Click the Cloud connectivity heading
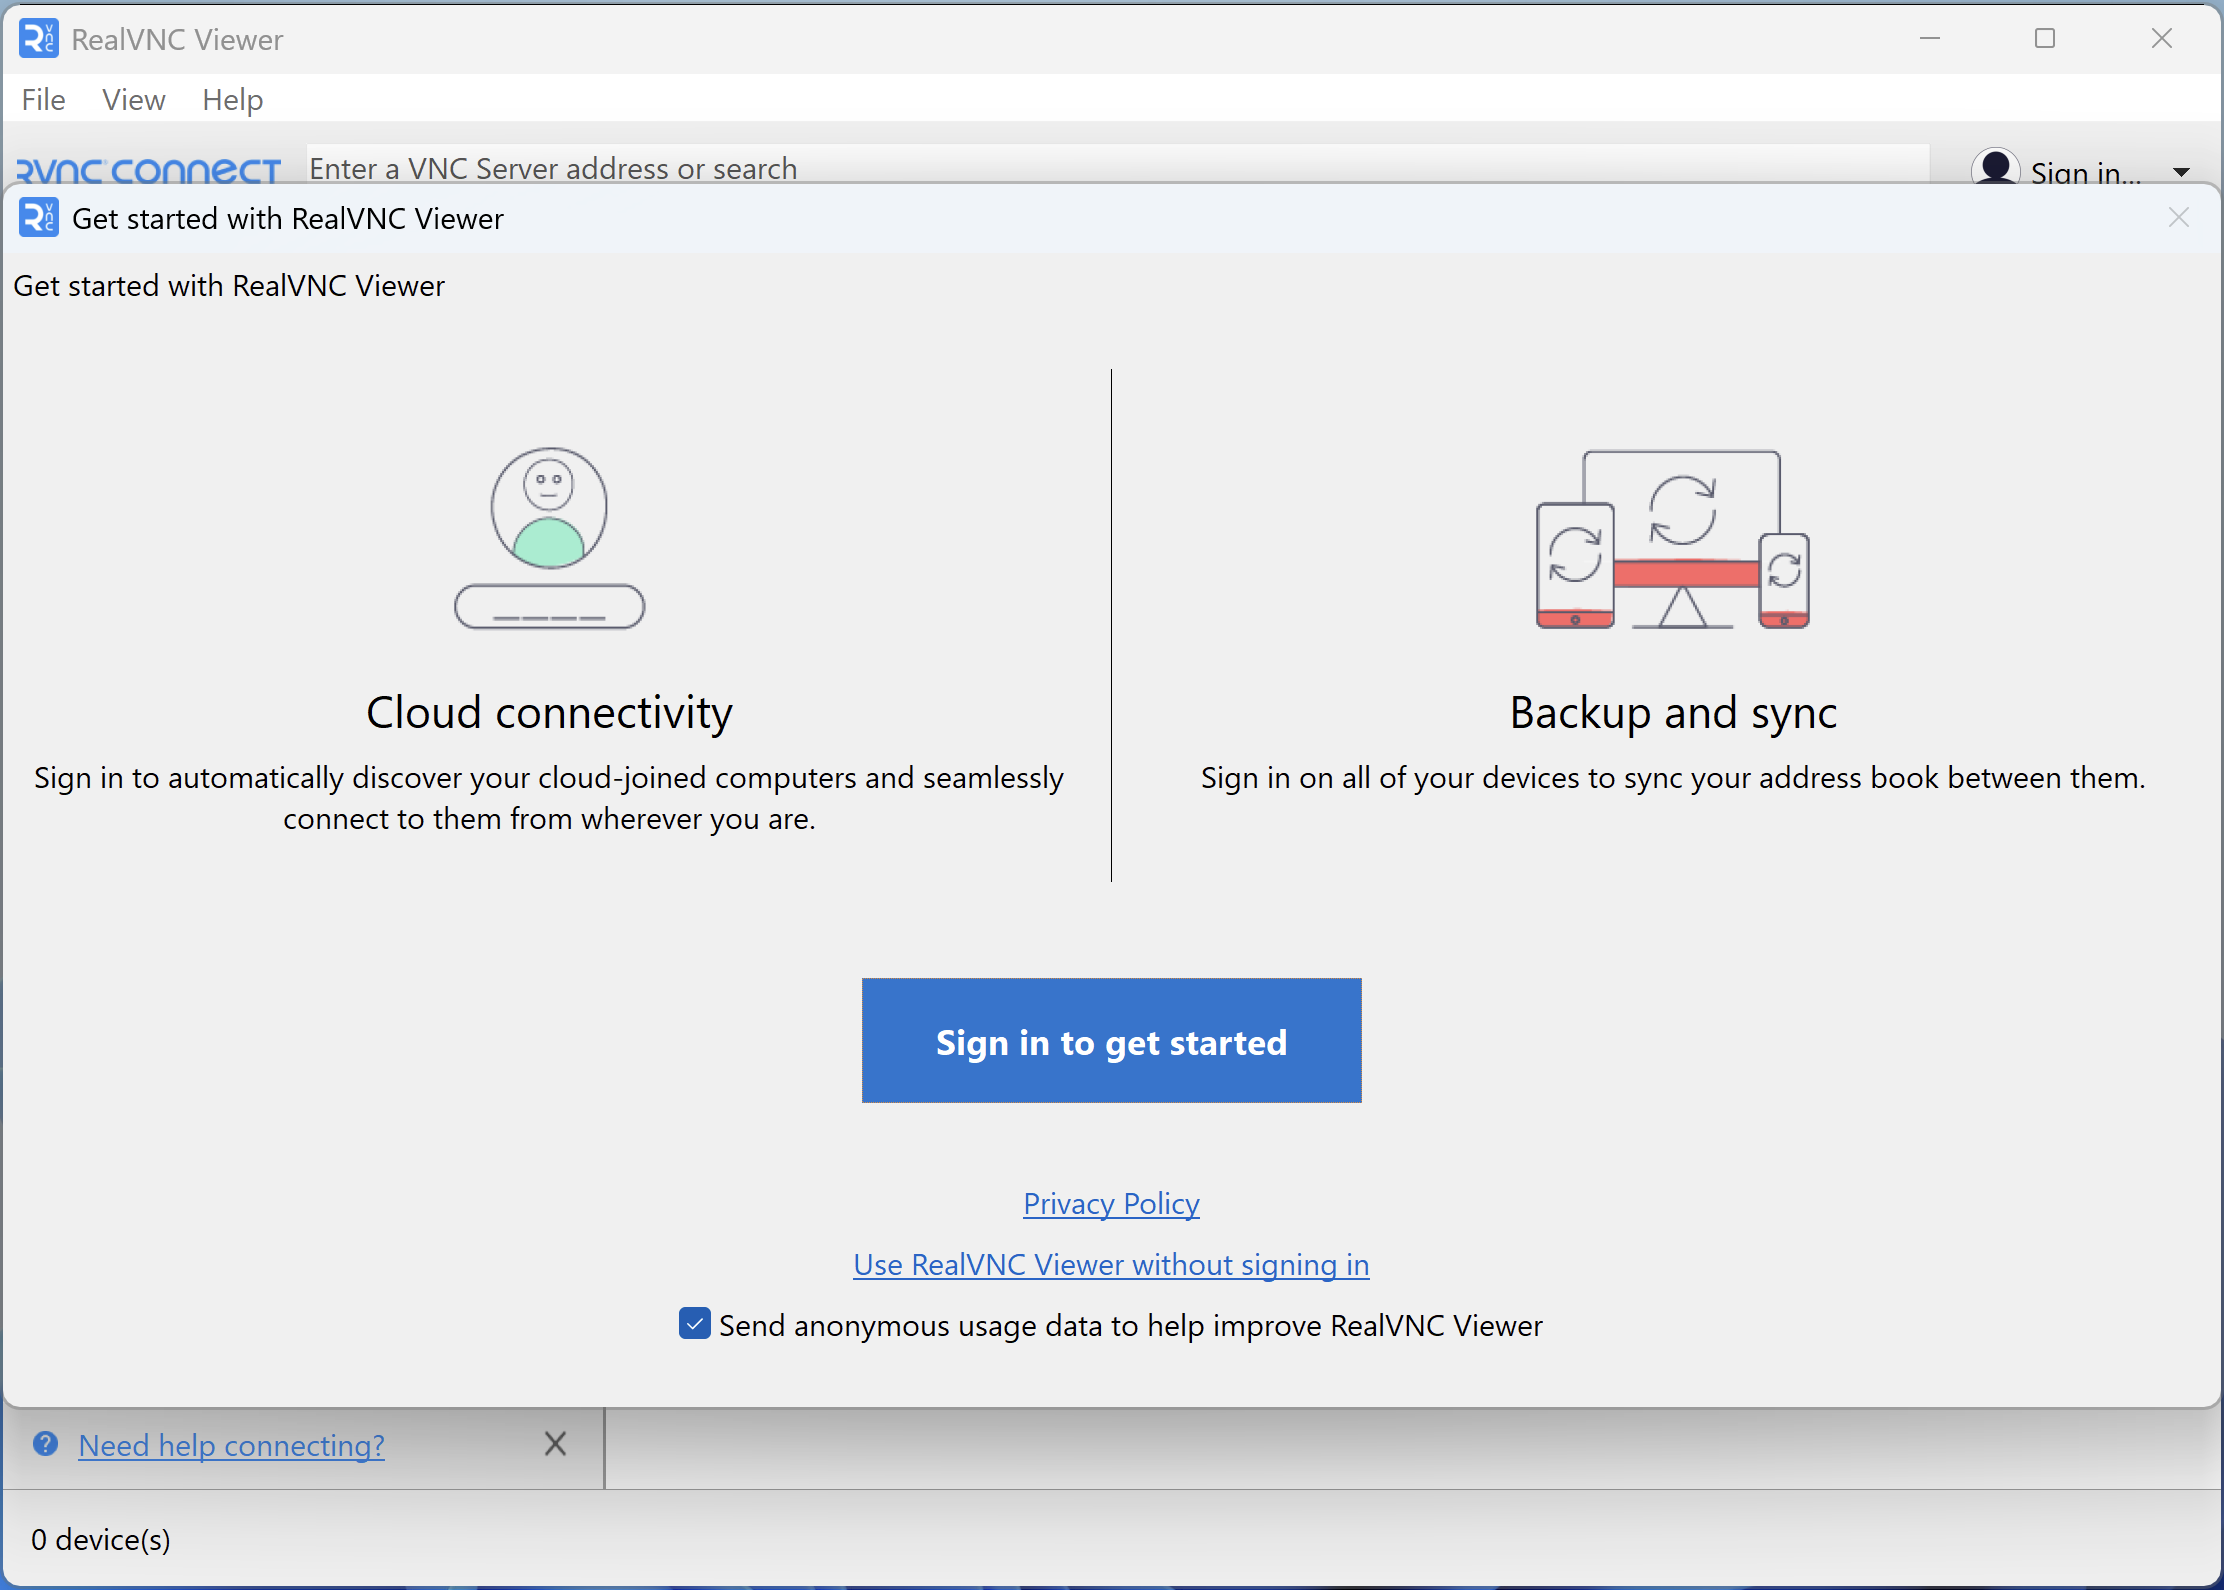This screenshot has height=1590, width=2224. click(x=549, y=712)
